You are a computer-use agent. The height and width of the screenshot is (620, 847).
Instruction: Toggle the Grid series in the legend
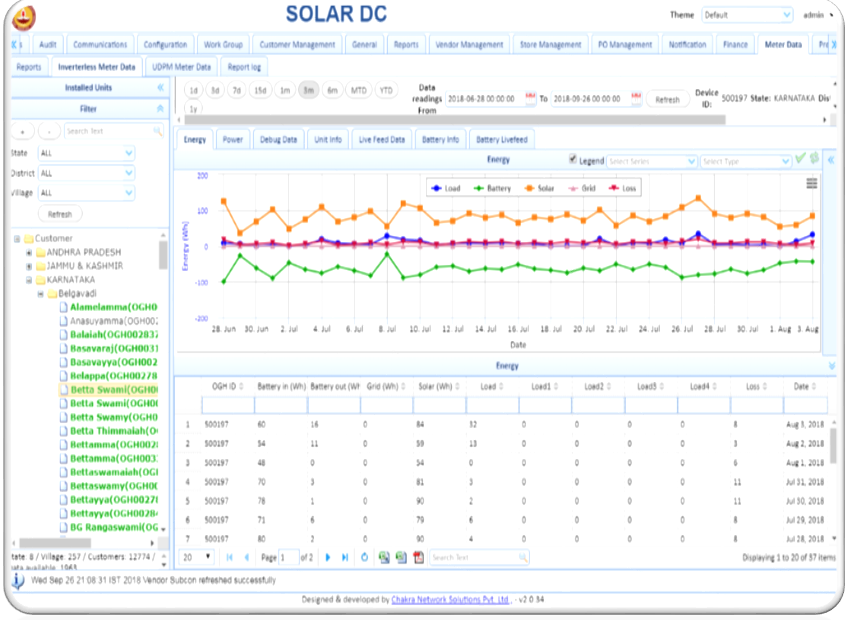[582, 188]
